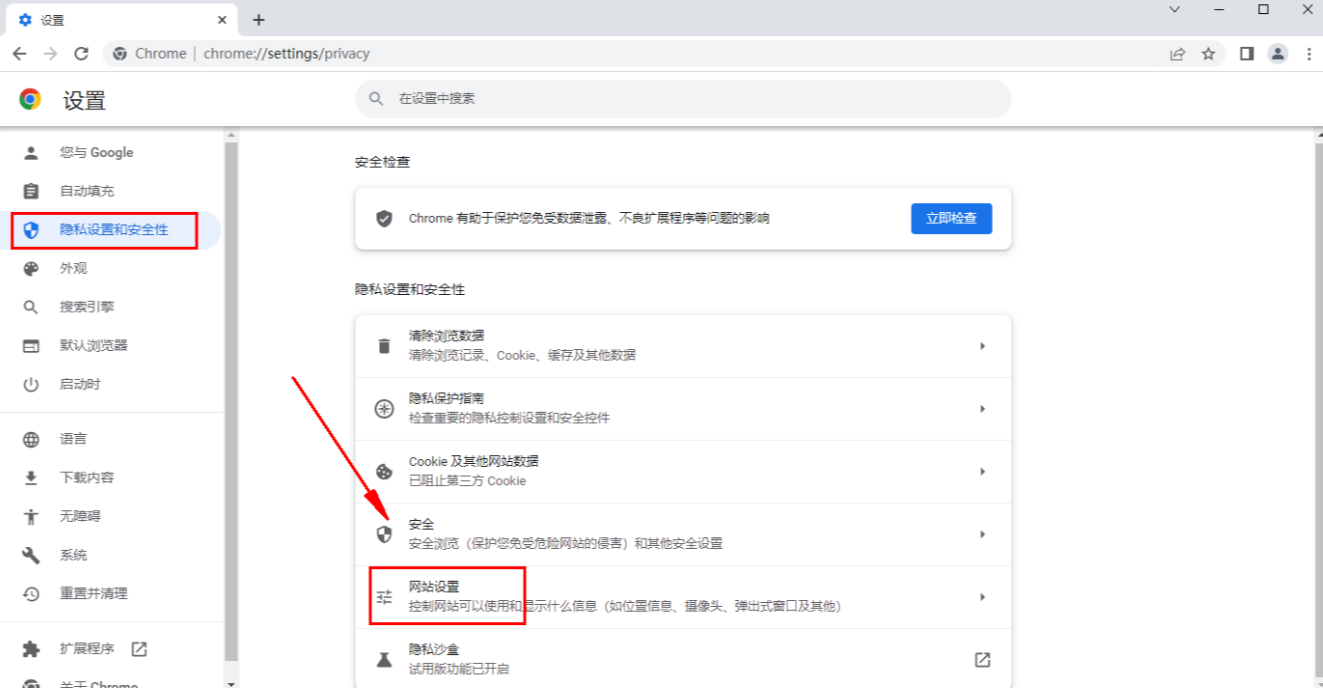This screenshot has width=1323, height=688.
Task: Click sidebar scrollbar up arrow
Action: [231, 135]
